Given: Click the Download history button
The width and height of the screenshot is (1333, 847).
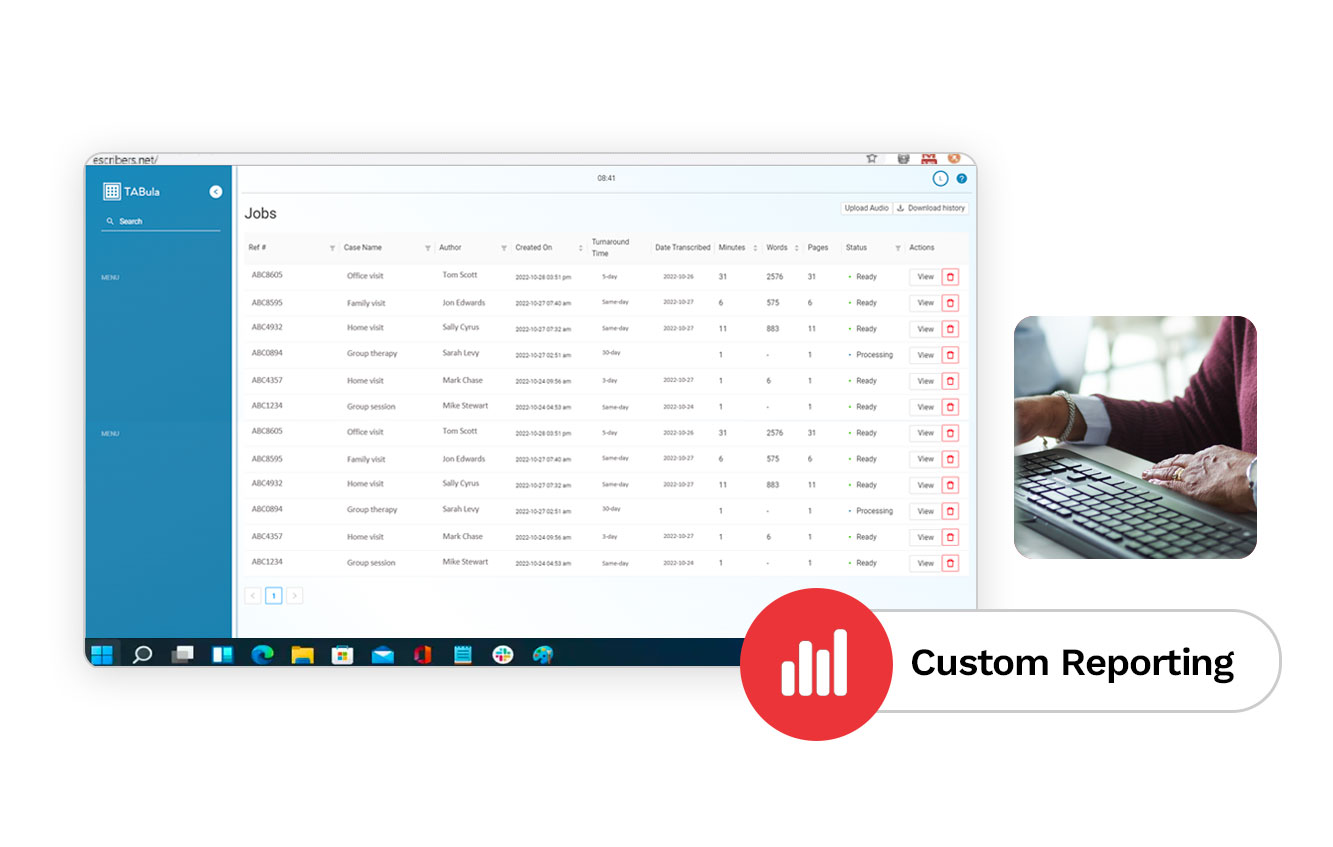Looking at the screenshot, I should (931, 208).
